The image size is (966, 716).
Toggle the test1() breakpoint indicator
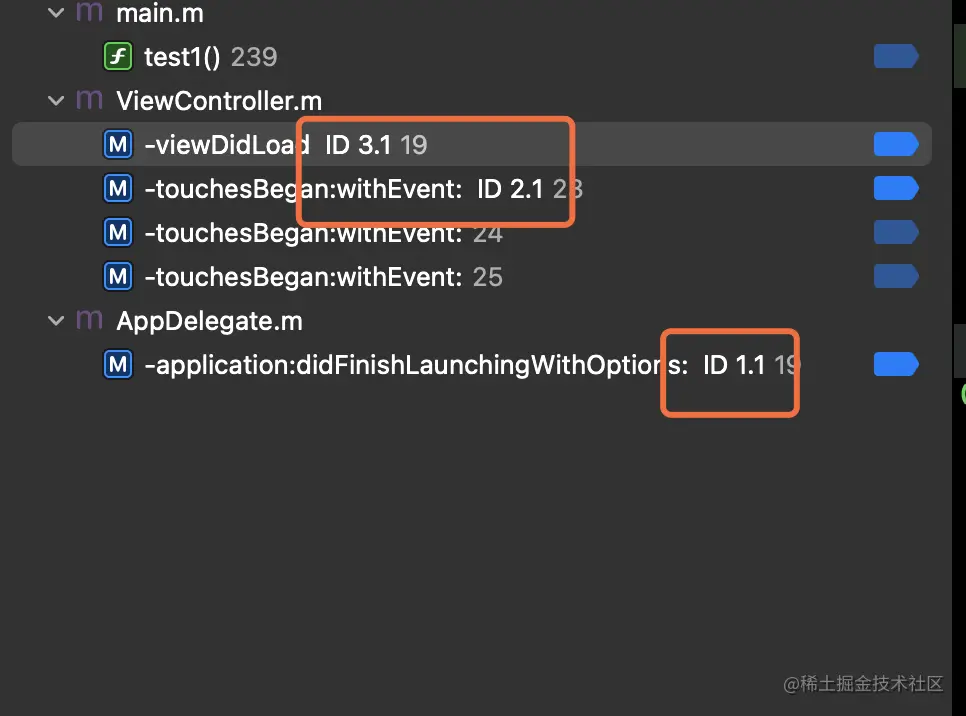pos(896,57)
